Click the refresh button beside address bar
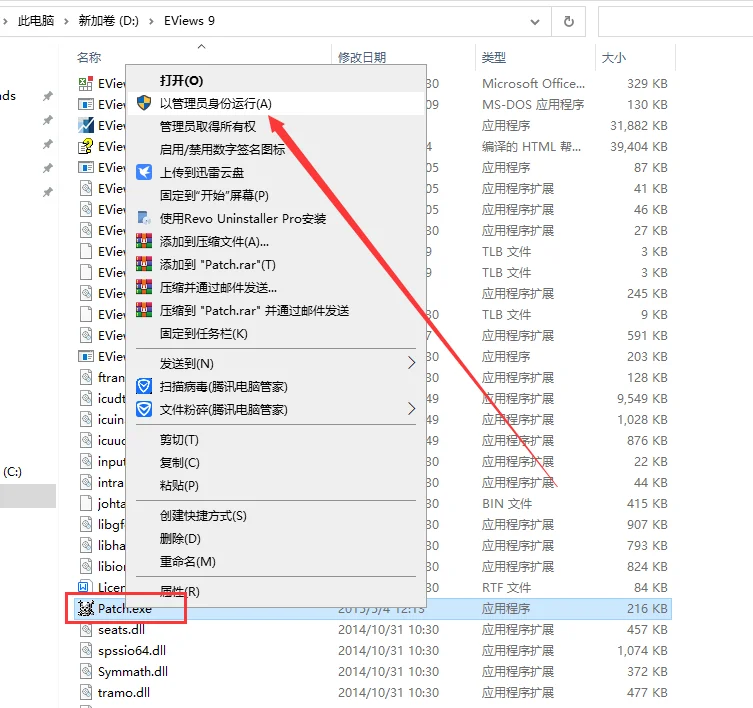 pyautogui.click(x=569, y=21)
